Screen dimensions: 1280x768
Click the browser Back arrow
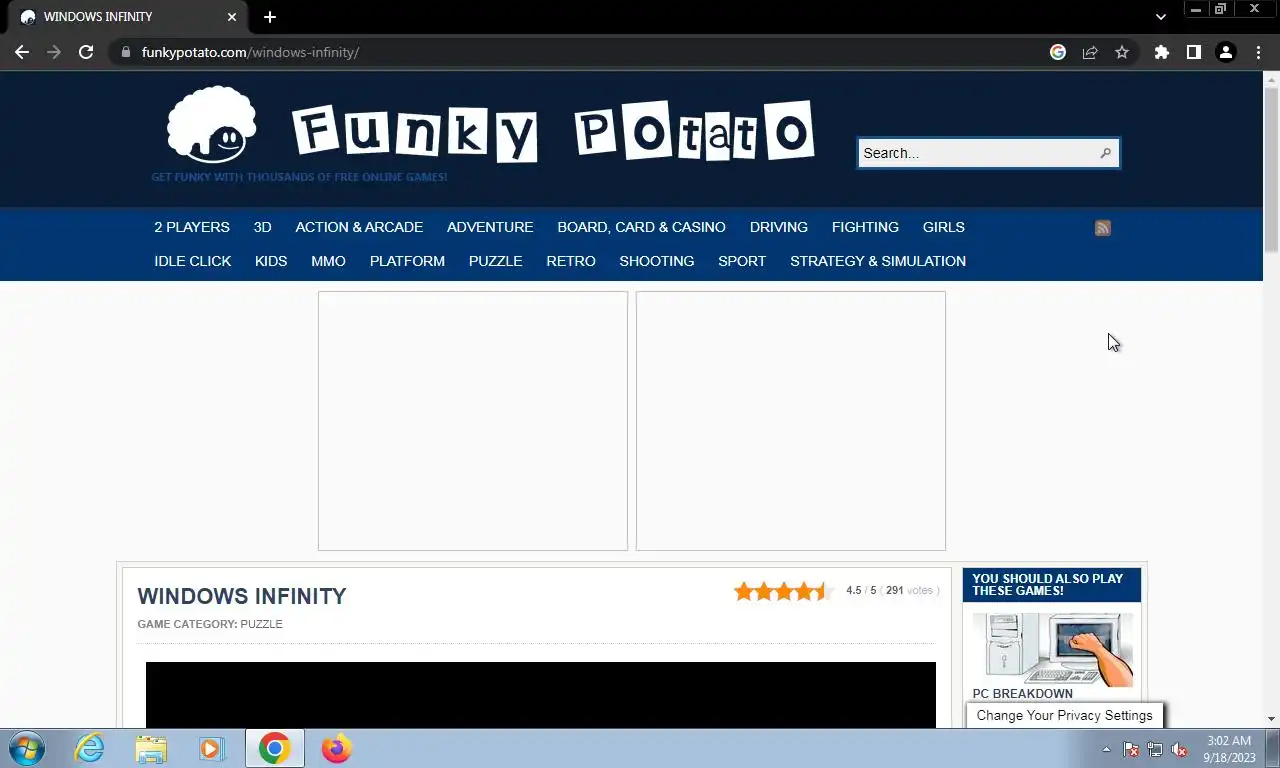(22, 52)
